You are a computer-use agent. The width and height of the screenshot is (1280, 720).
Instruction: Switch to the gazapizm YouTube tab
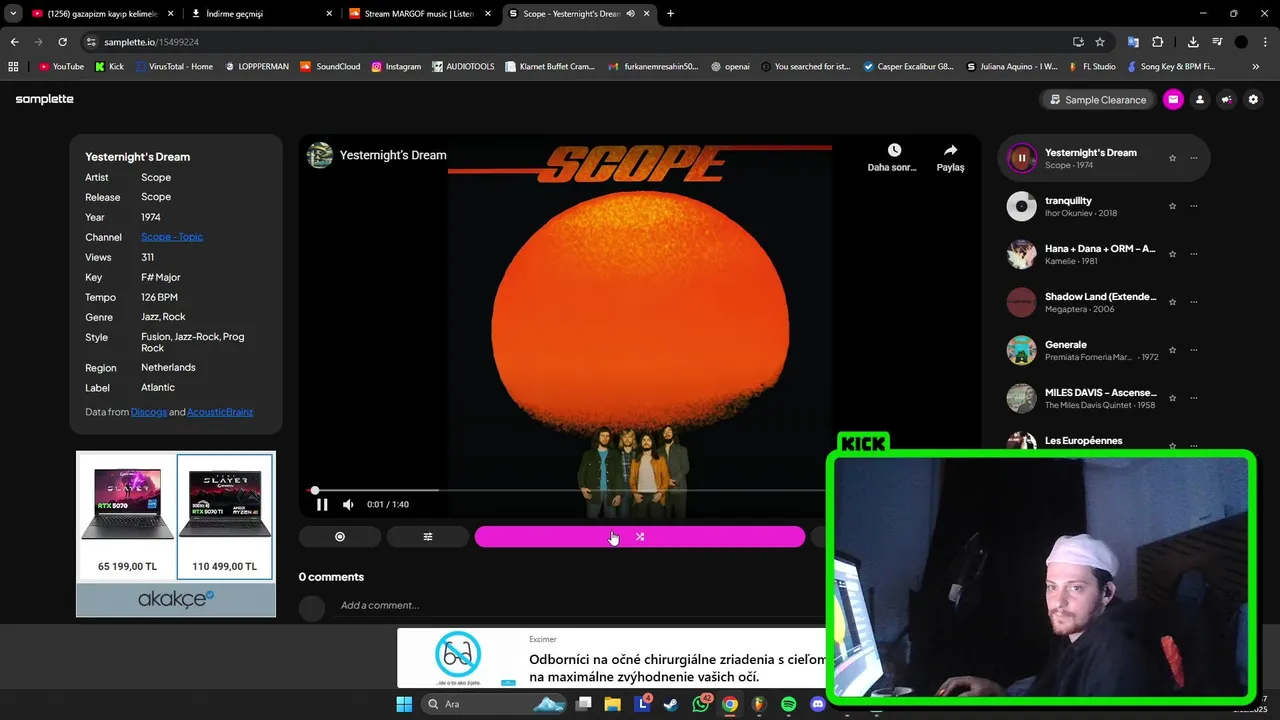pyautogui.click(x=102, y=14)
